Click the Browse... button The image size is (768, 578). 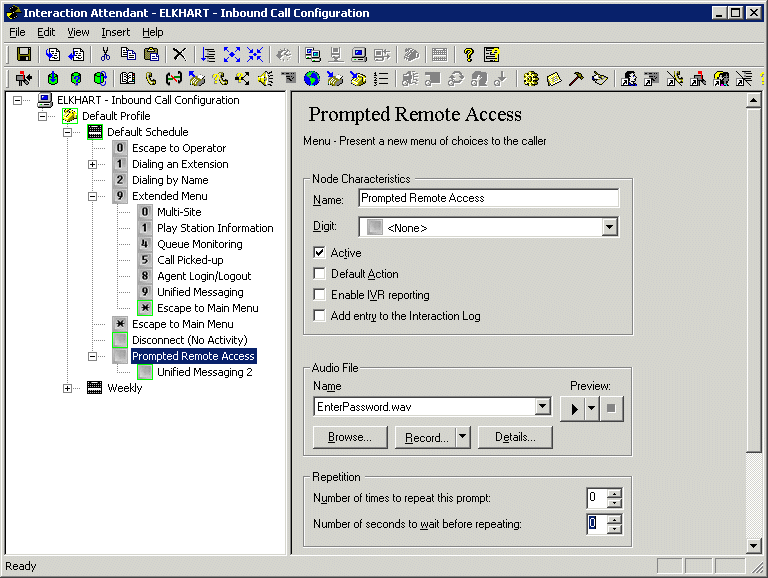350,437
